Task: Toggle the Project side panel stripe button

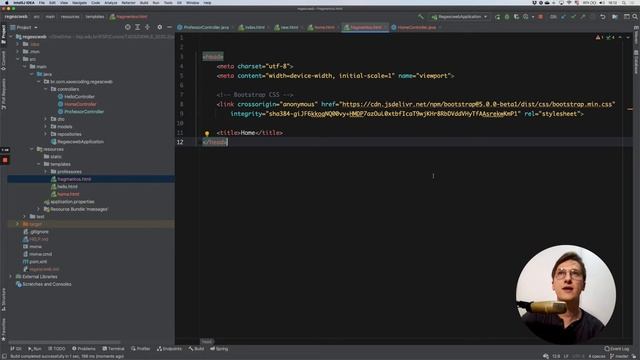Action: click(x=4, y=34)
